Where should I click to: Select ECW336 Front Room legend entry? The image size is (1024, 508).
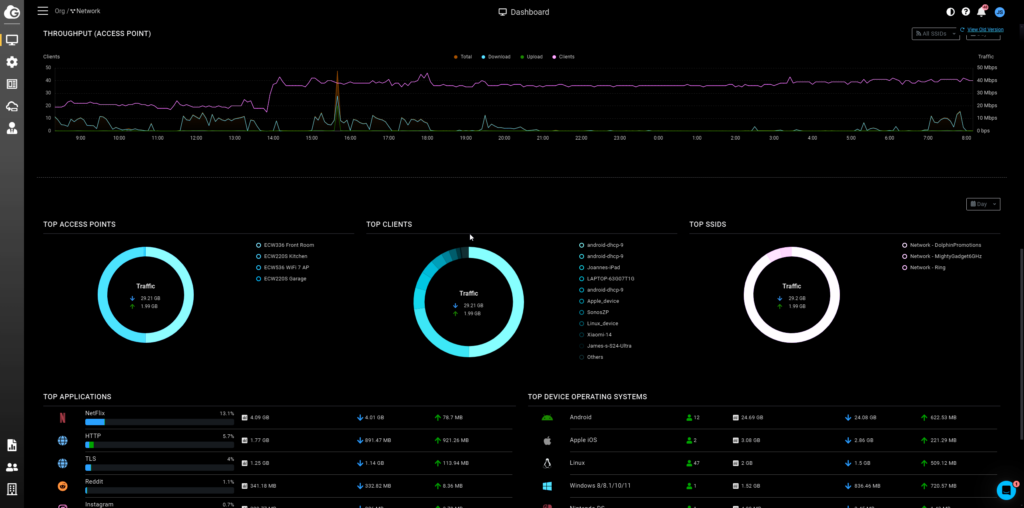point(287,245)
